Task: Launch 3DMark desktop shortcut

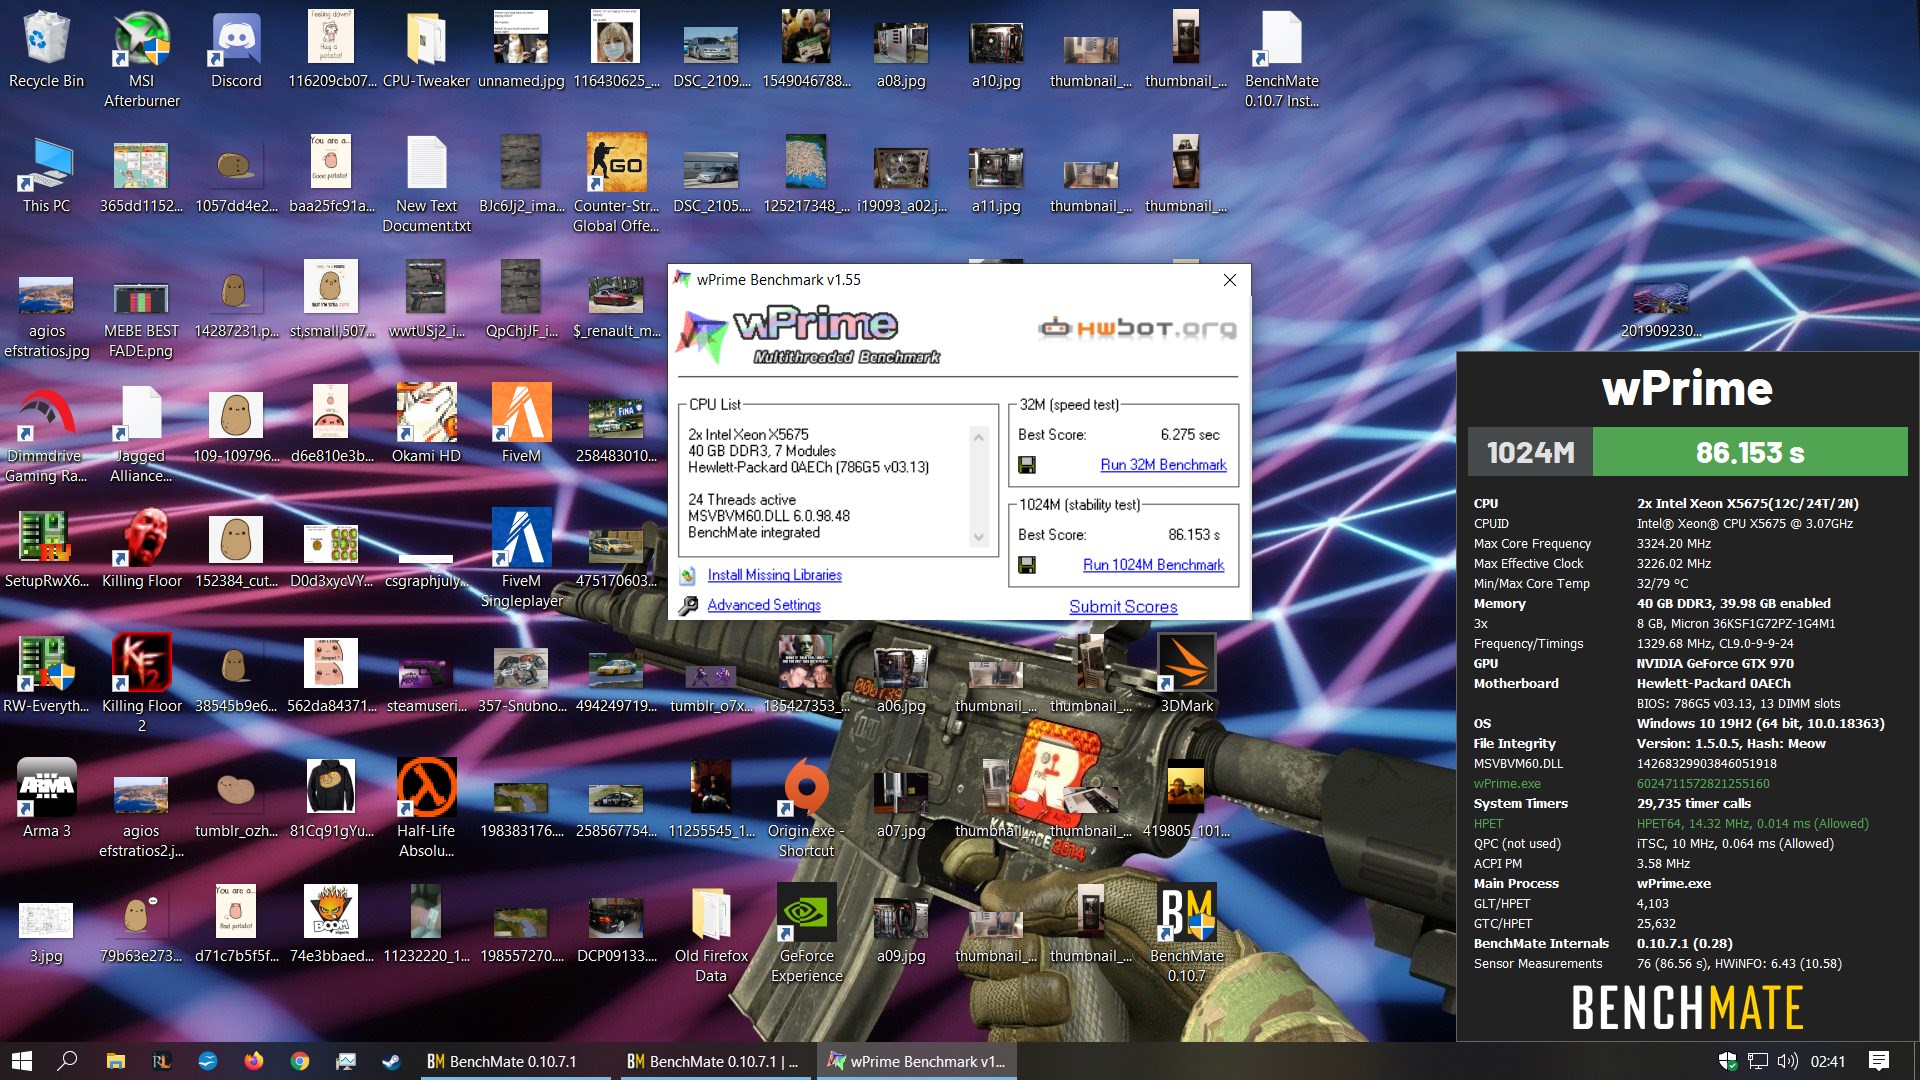Action: (x=1186, y=675)
